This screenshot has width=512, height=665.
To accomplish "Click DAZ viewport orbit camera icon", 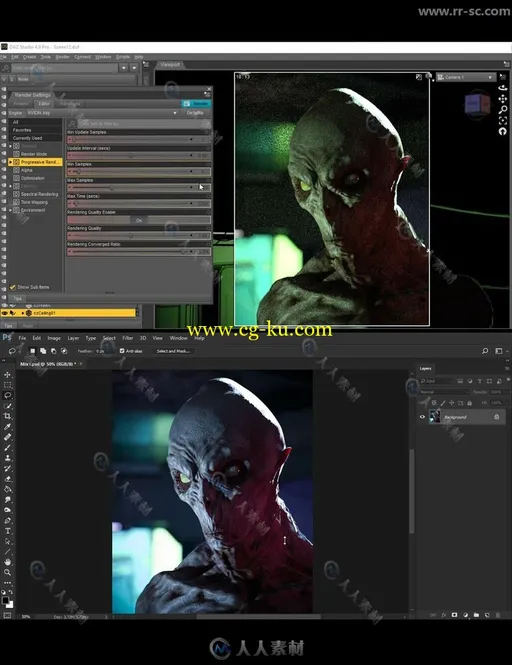I will click(503, 88).
